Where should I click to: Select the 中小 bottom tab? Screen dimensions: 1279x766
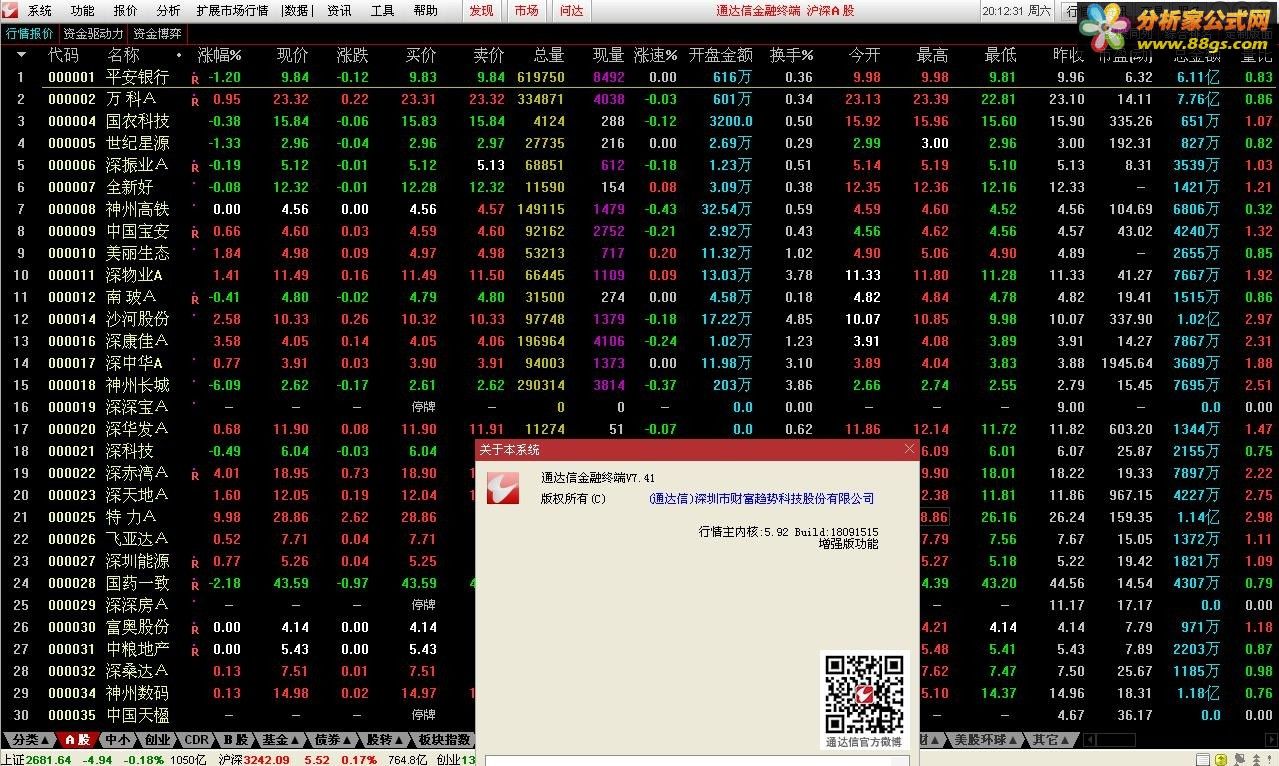click(x=117, y=740)
